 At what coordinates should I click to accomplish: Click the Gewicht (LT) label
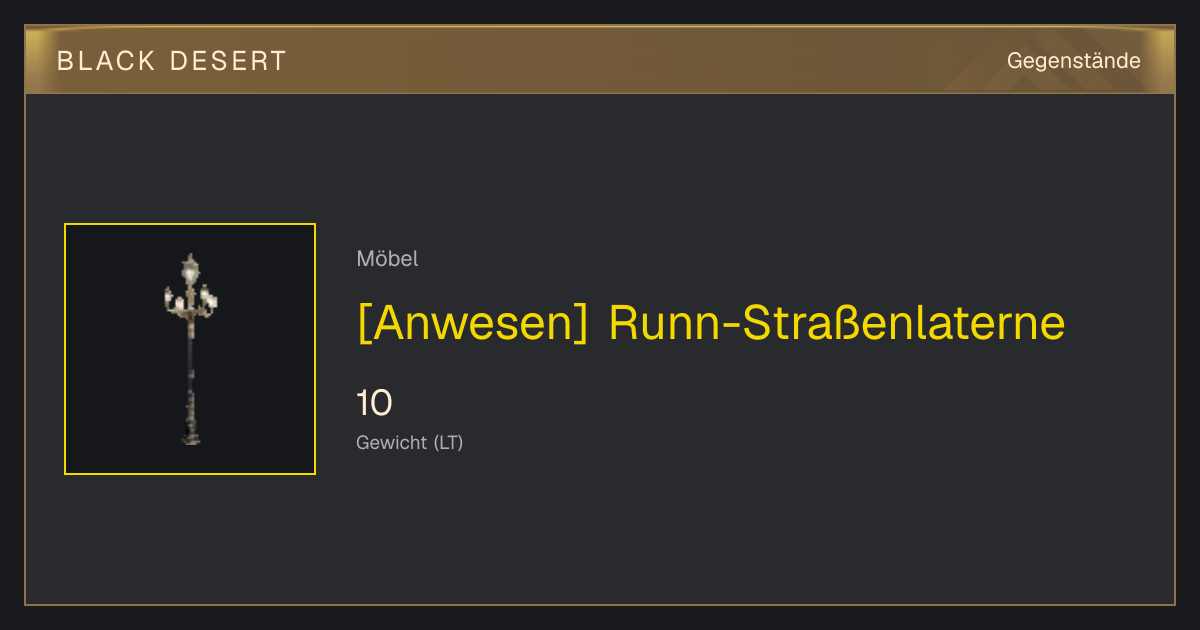tap(410, 442)
